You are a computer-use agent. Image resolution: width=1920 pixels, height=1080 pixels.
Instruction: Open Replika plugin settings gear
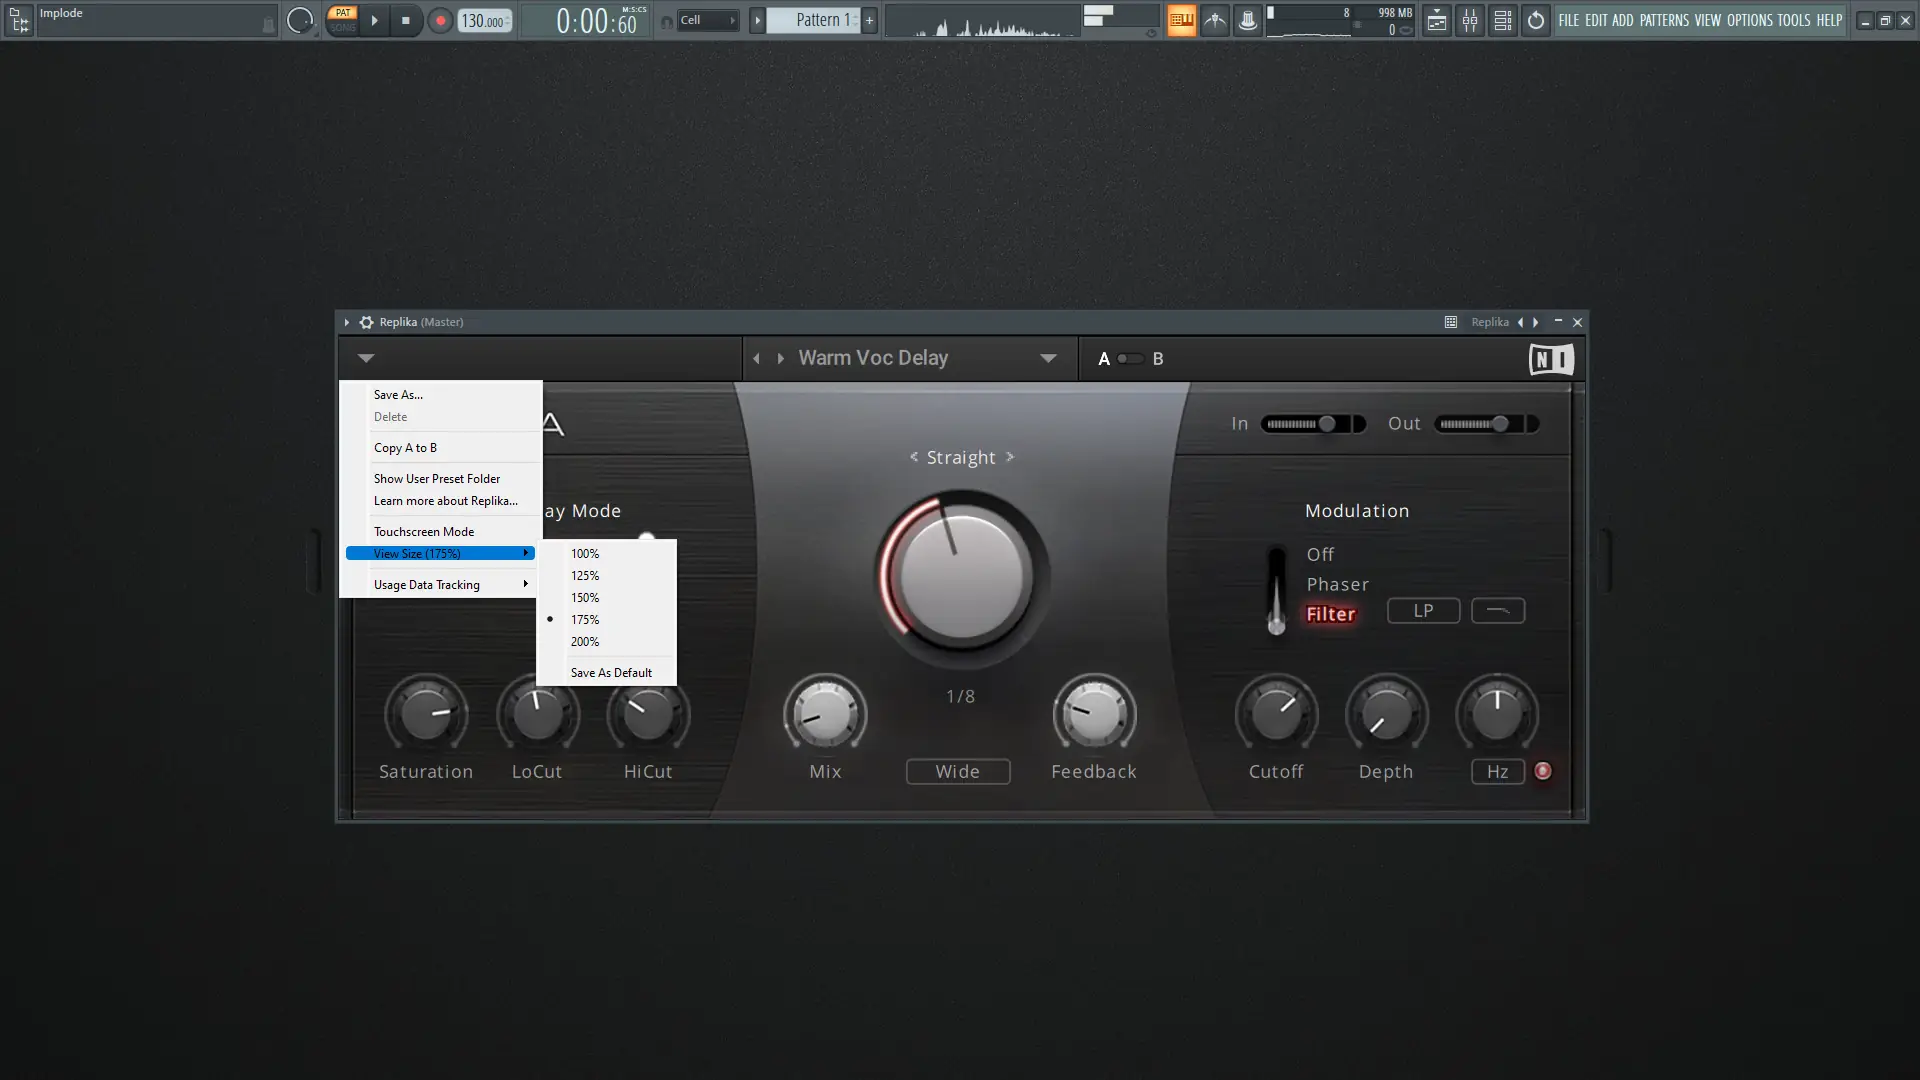(367, 322)
